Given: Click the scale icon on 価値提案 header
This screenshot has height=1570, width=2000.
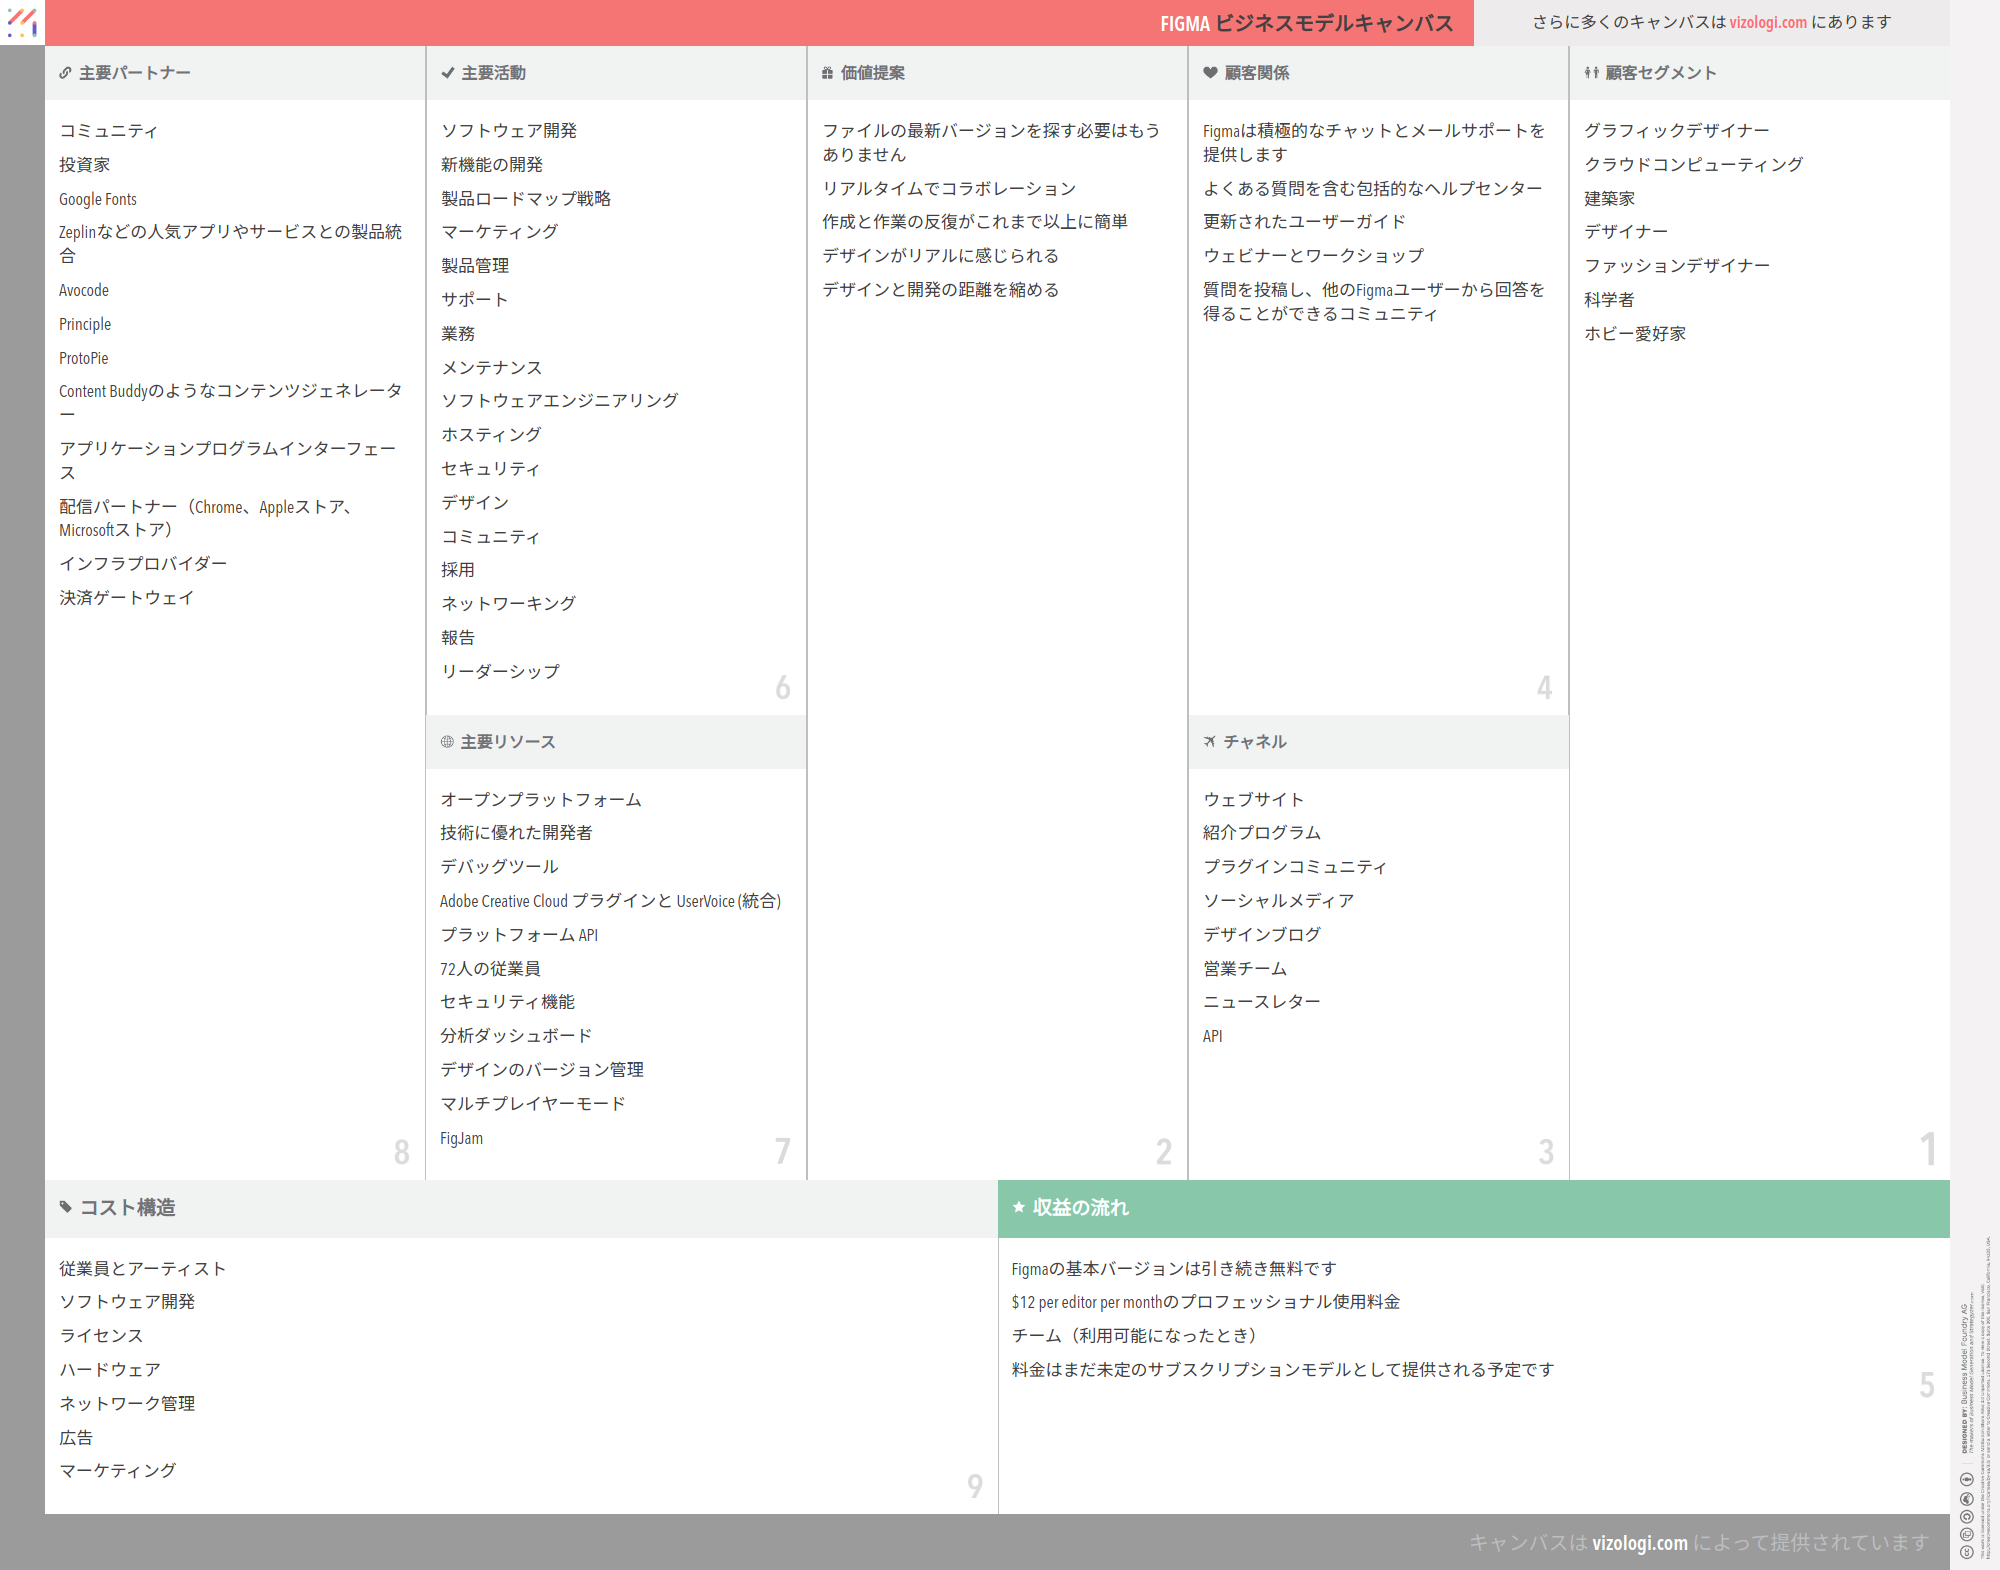Looking at the screenshot, I should click(x=826, y=72).
